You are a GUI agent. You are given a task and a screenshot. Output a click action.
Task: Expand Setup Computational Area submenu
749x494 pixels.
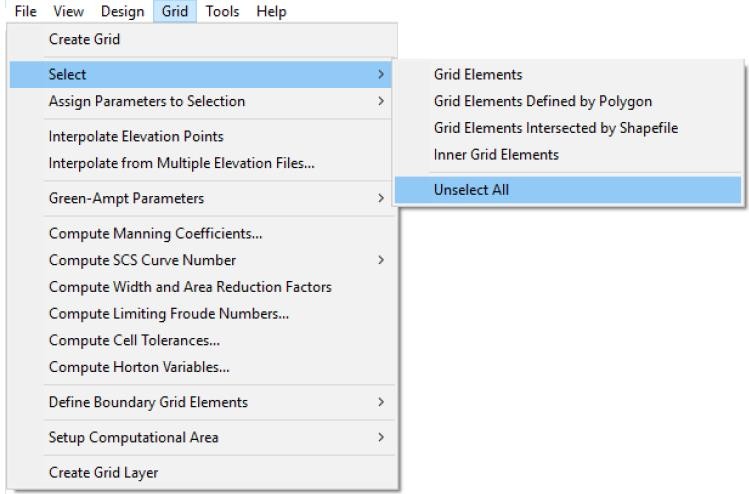(133, 437)
